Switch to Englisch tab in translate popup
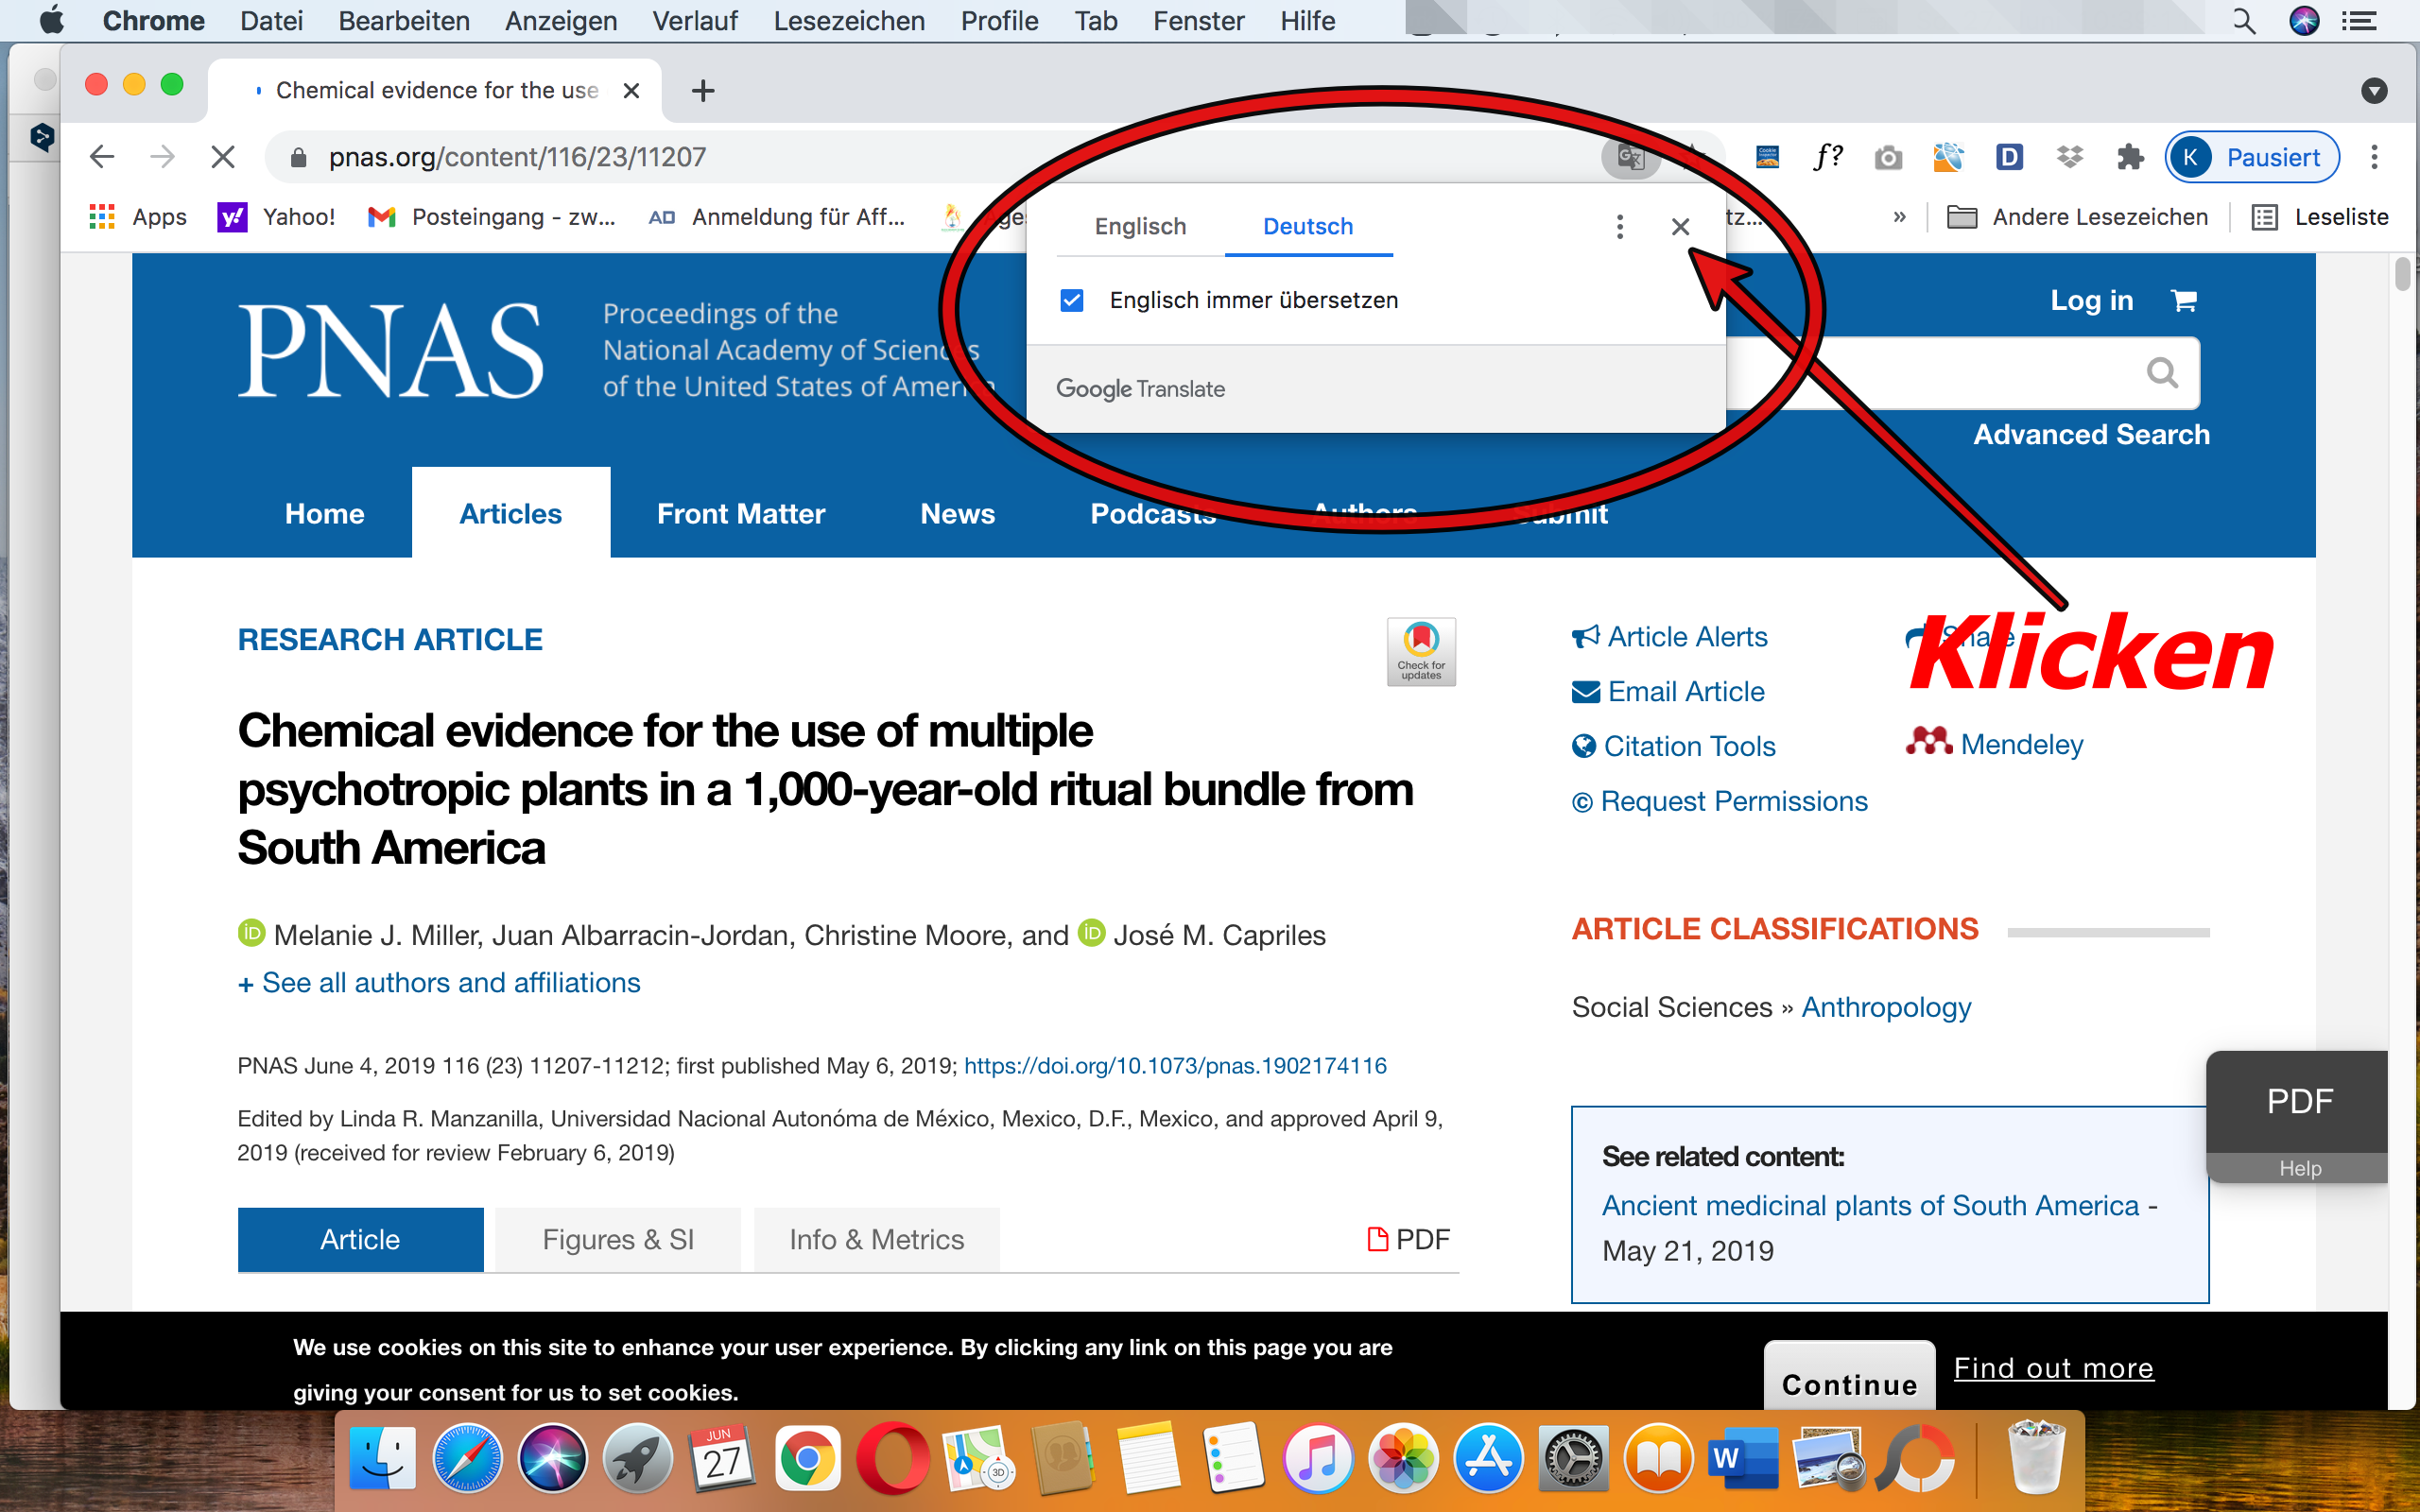Screen dimensions: 2420x1512 [1140, 227]
